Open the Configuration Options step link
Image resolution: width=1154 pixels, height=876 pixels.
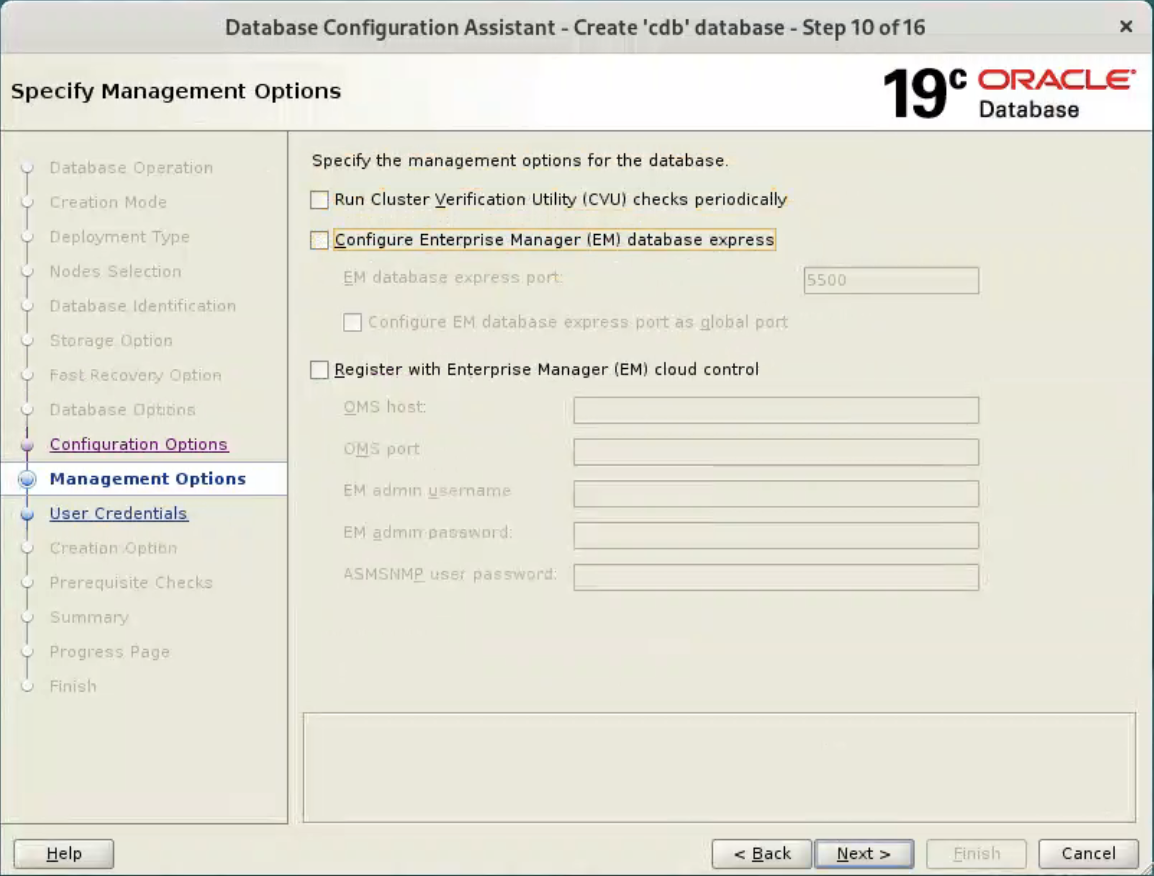click(x=139, y=445)
